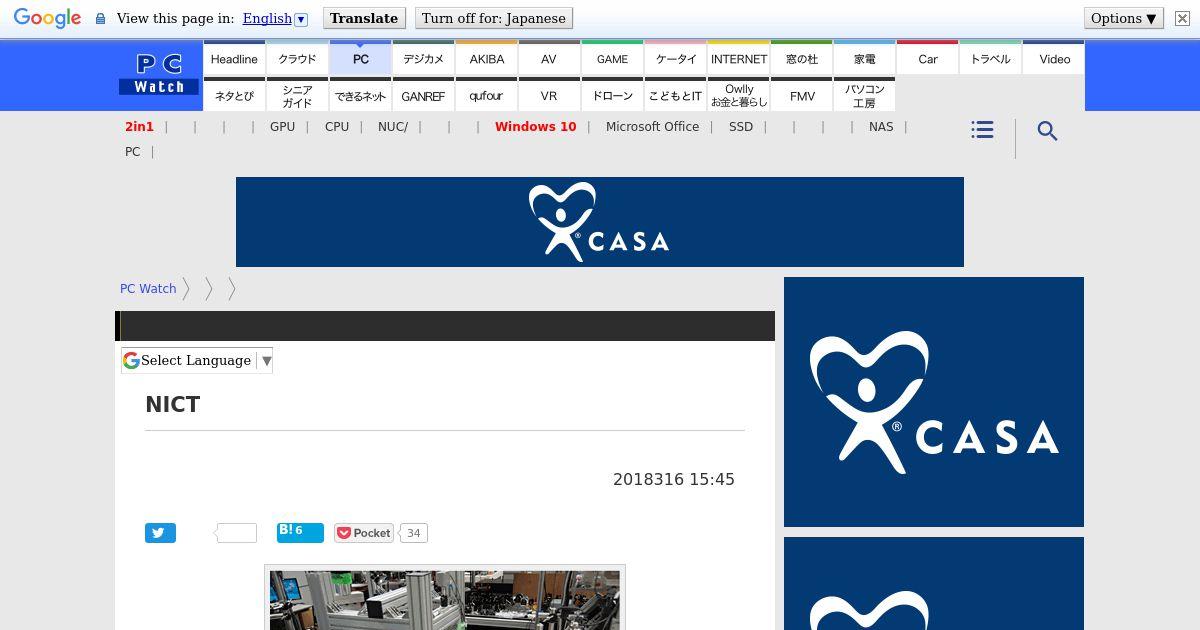The image size is (1200, 630).
Task: Click the lock icon in translate bar
Action: 100,19
